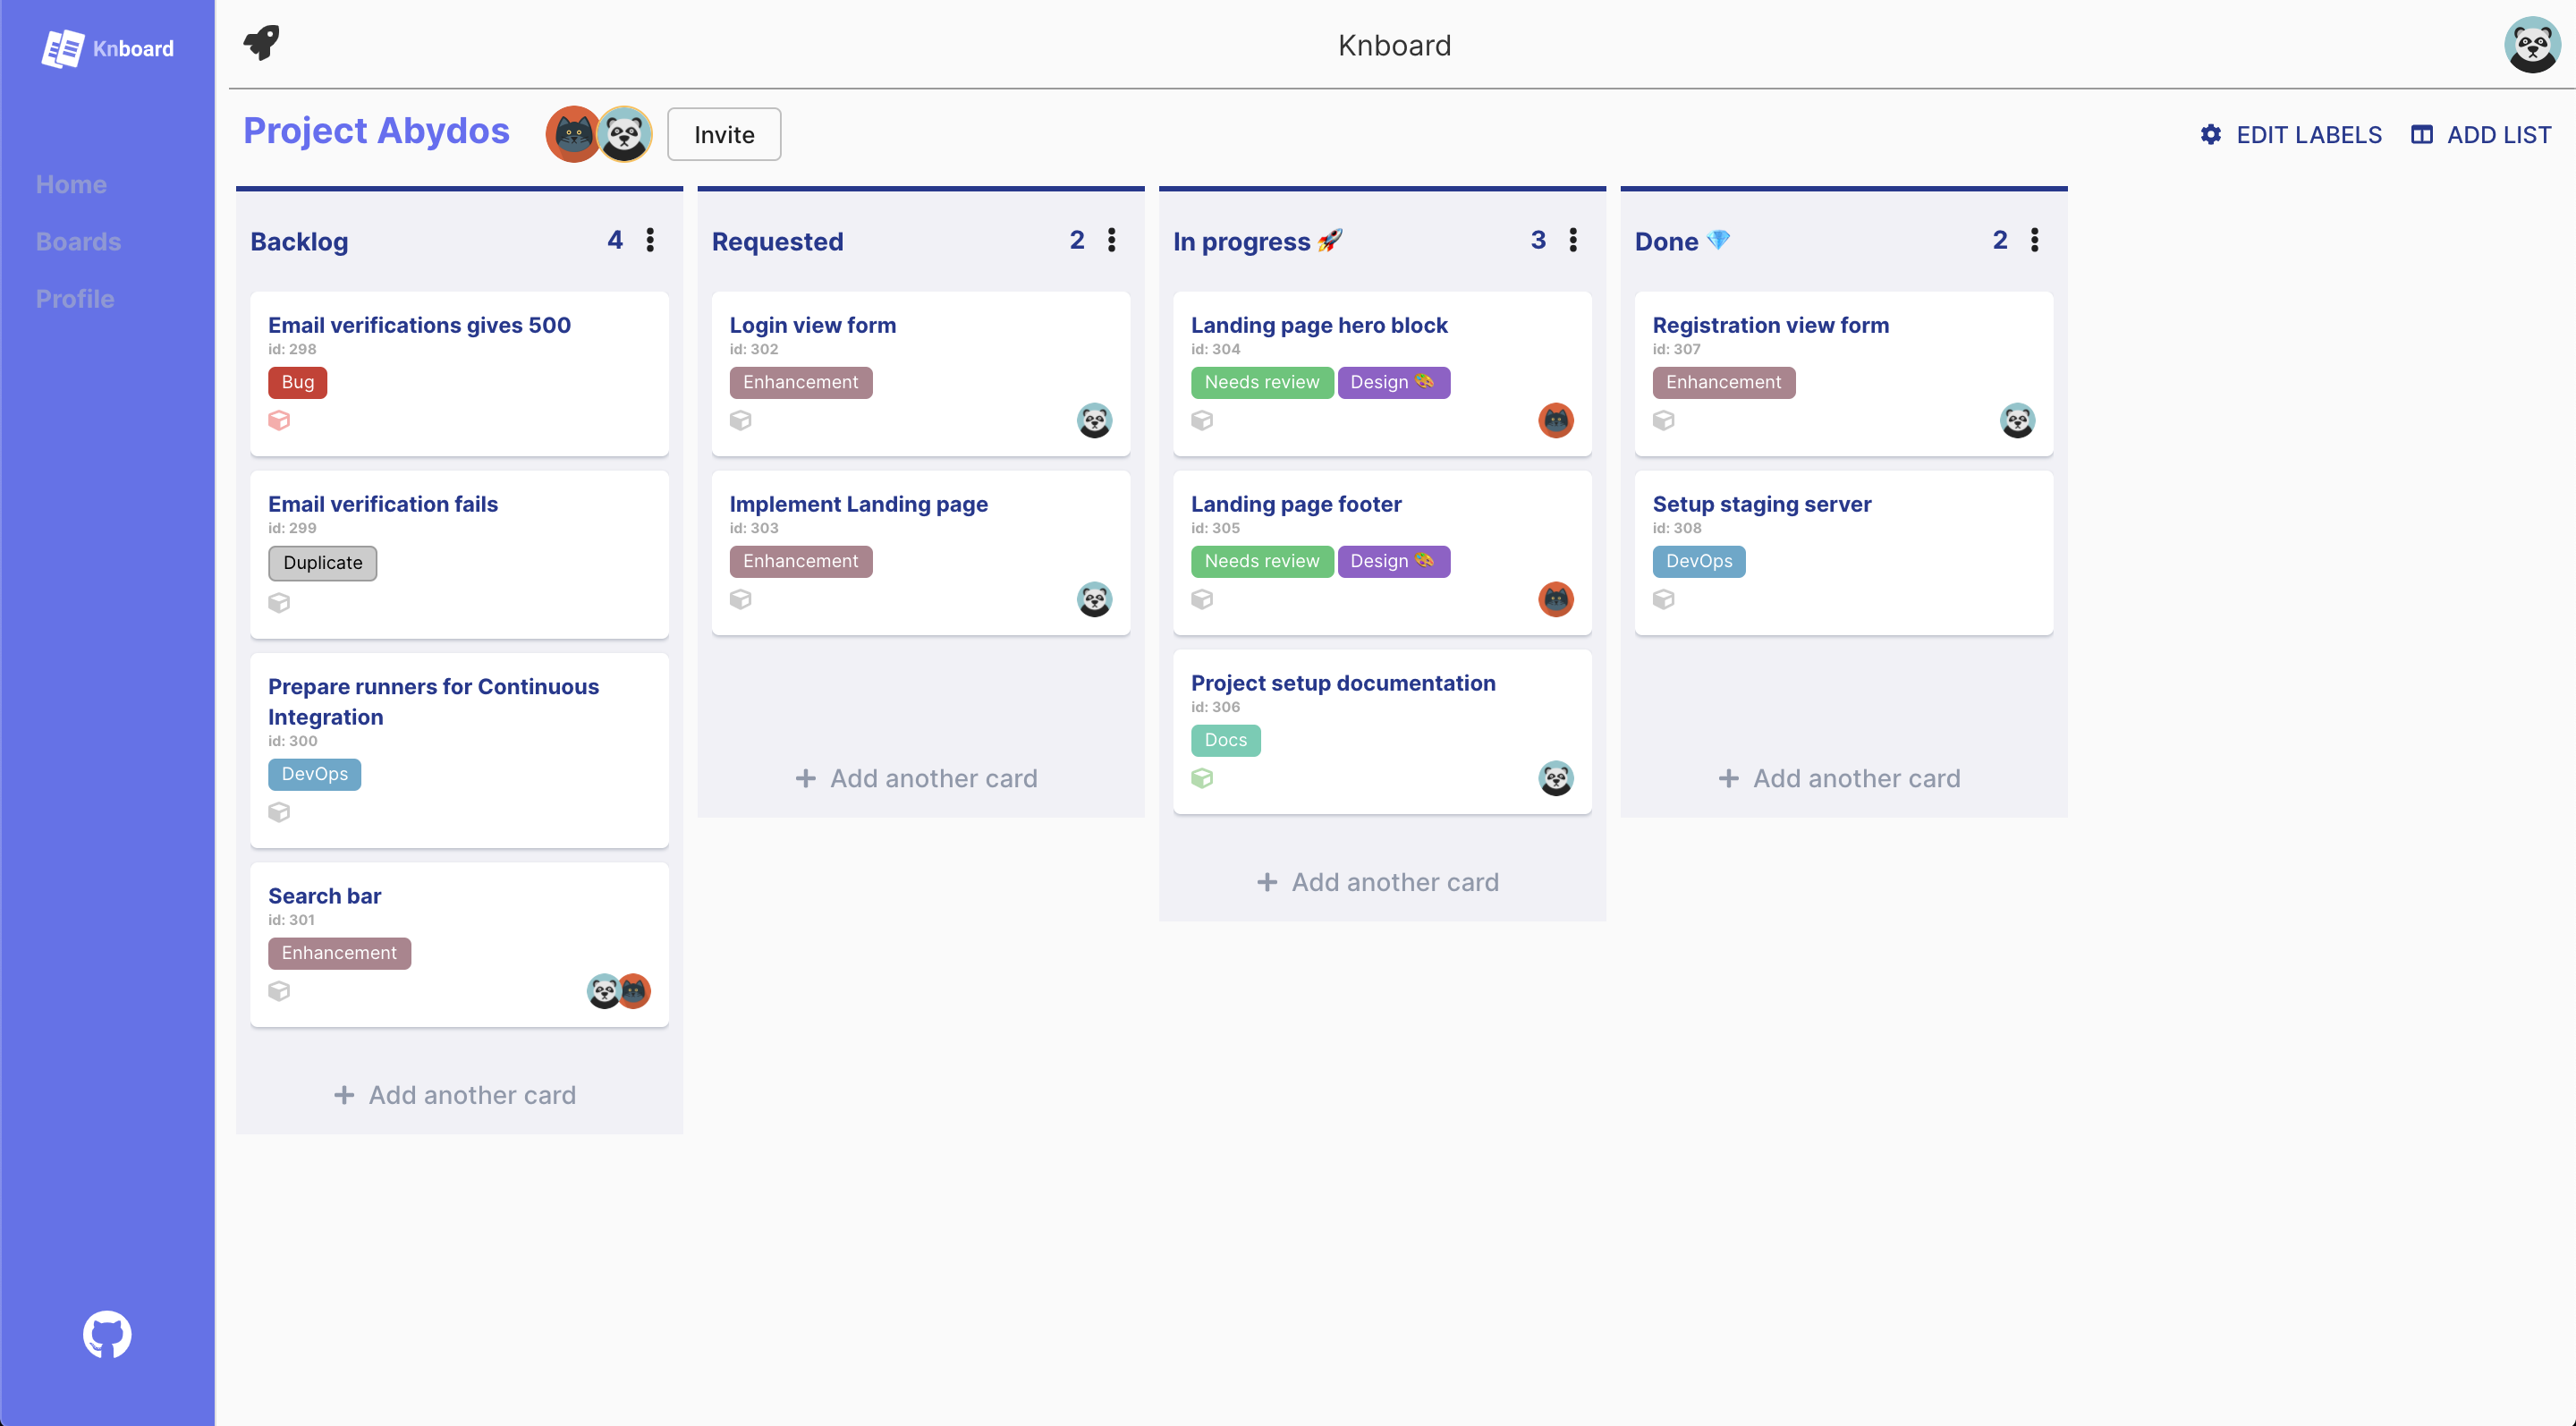The image size is (2576, 1426).
Task: Click the rocket icon in top bar
Action: 262,43
